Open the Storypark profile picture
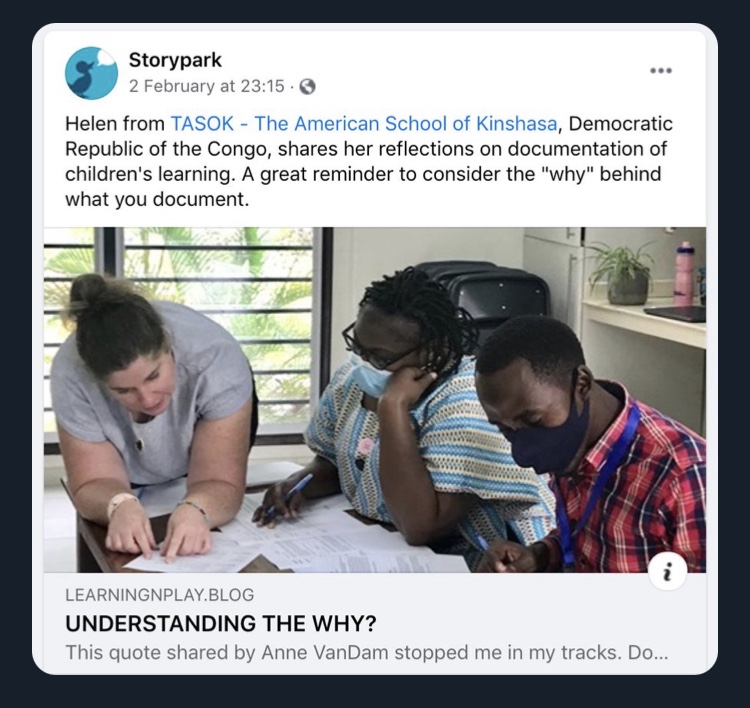This screenshot has width=750, height=708. (x=91, y=73)
